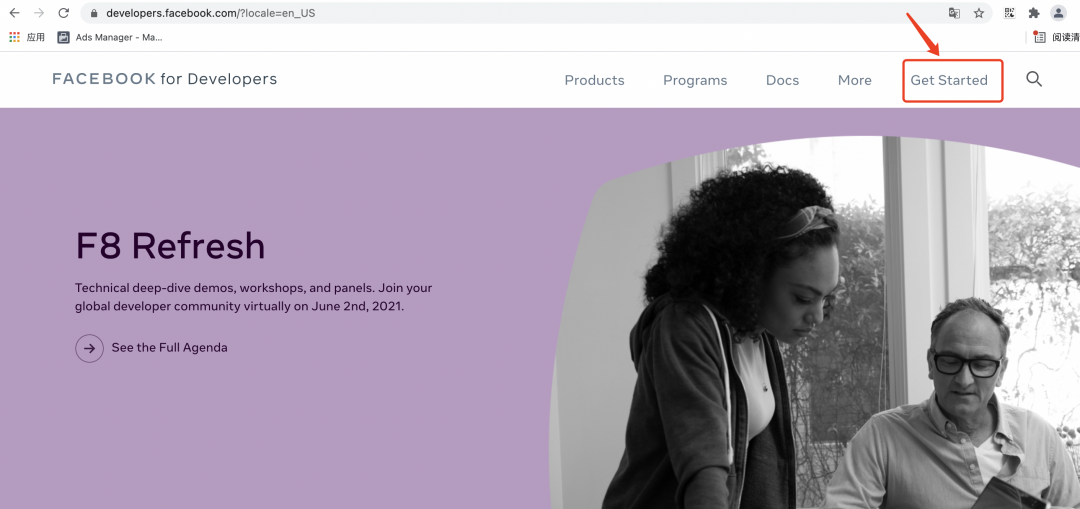Click the browser forward arrow
The width and height of the screenshot is (1080, 509).
[x=39, y=13]
